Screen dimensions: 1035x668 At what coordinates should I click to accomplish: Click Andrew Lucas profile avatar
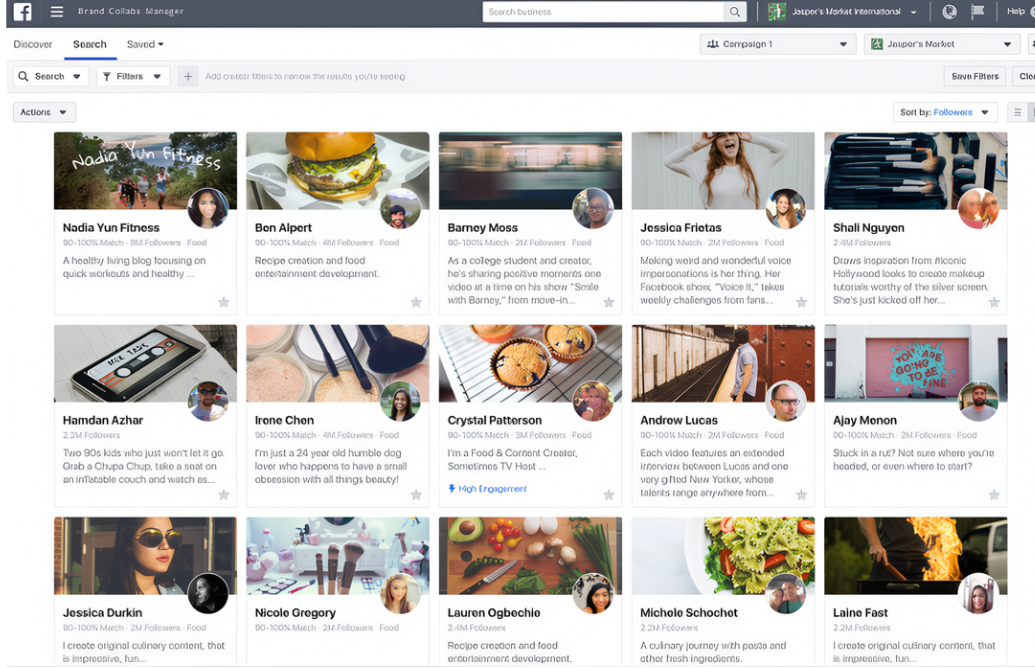[x=785, y=401]
